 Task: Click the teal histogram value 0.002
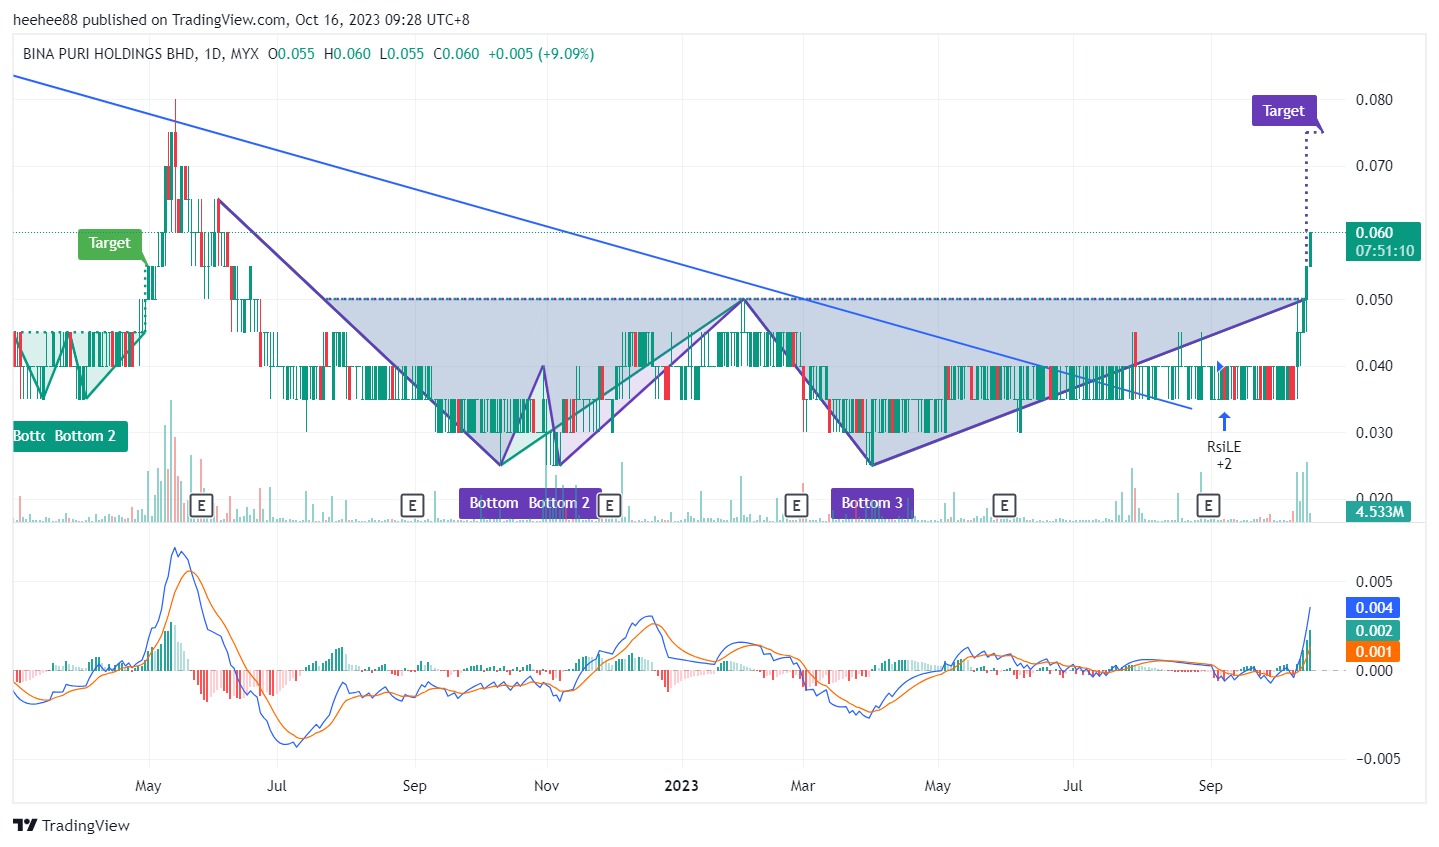(x=1374, y=630)
